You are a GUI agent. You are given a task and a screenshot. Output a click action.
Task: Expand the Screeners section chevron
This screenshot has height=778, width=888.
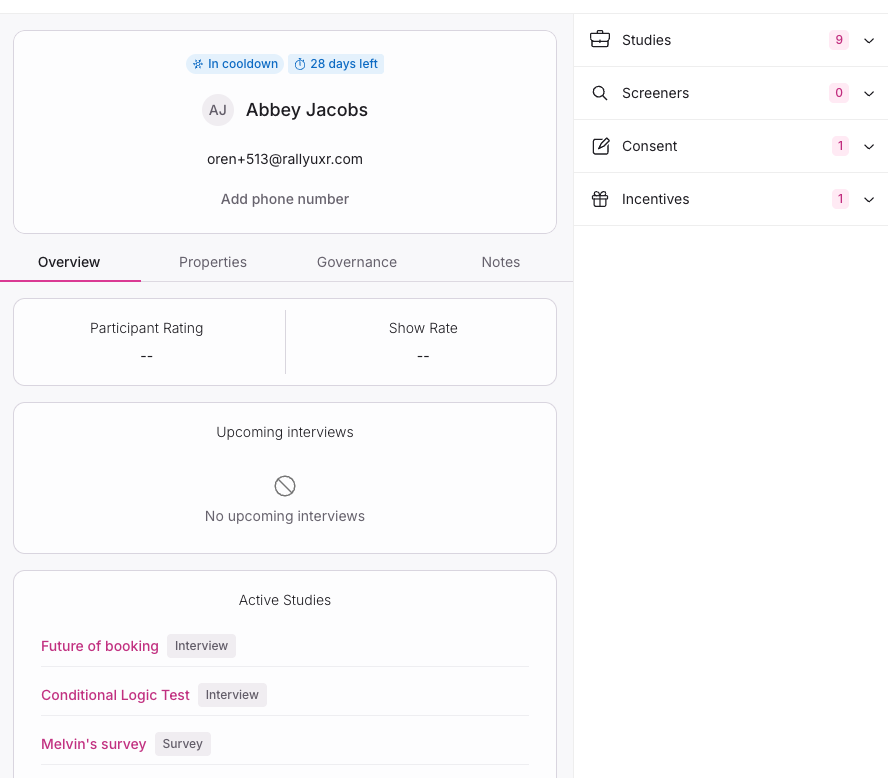click(x=869, y=93)
